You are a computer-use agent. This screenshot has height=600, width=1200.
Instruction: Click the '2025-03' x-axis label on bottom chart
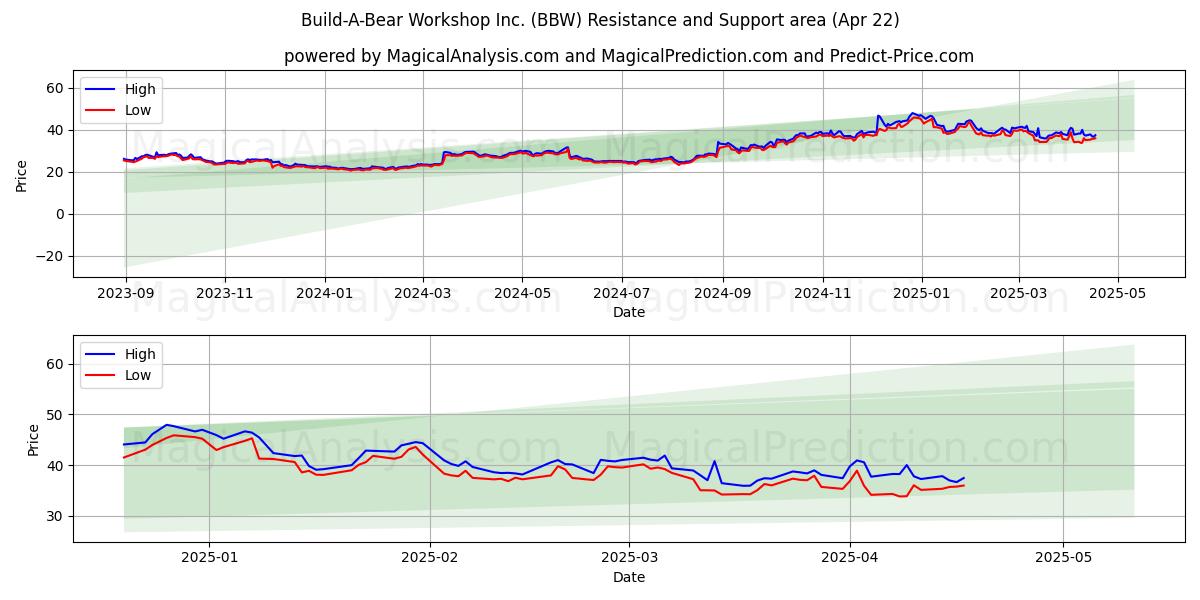[630, 560]
